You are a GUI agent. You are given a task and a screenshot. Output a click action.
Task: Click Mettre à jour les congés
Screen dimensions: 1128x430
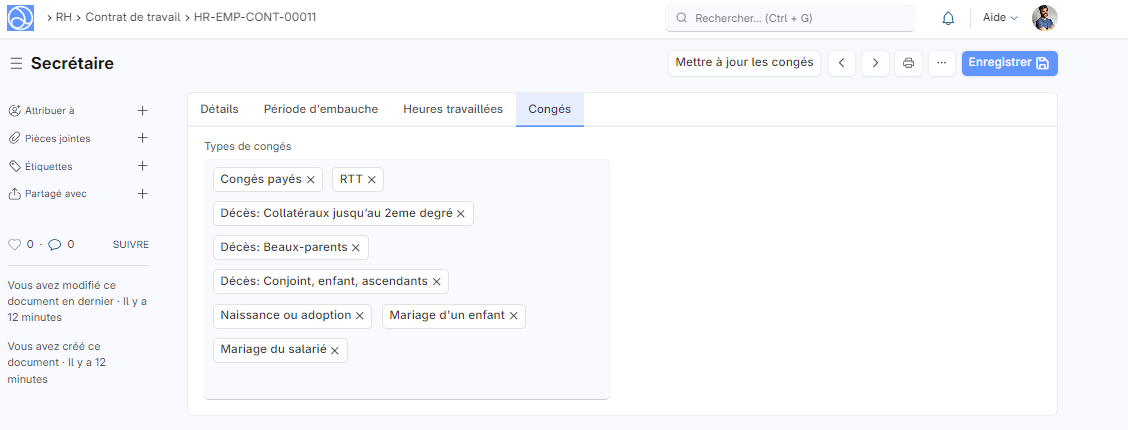click(x=744, y=63)
